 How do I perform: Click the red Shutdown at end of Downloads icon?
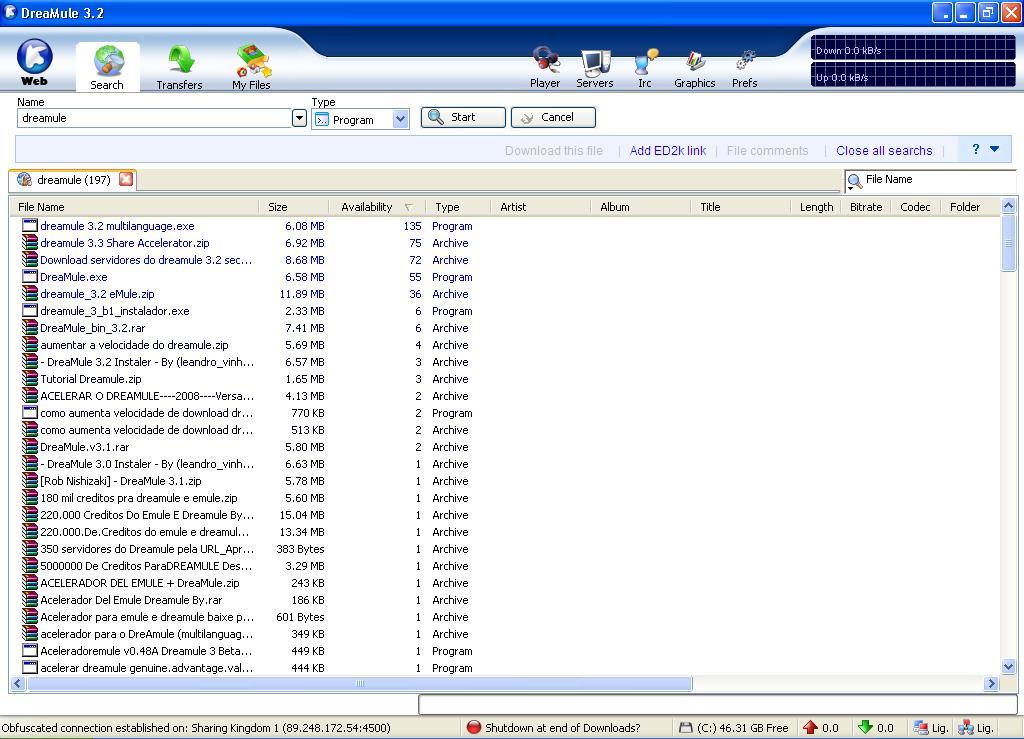click(474, 727)
